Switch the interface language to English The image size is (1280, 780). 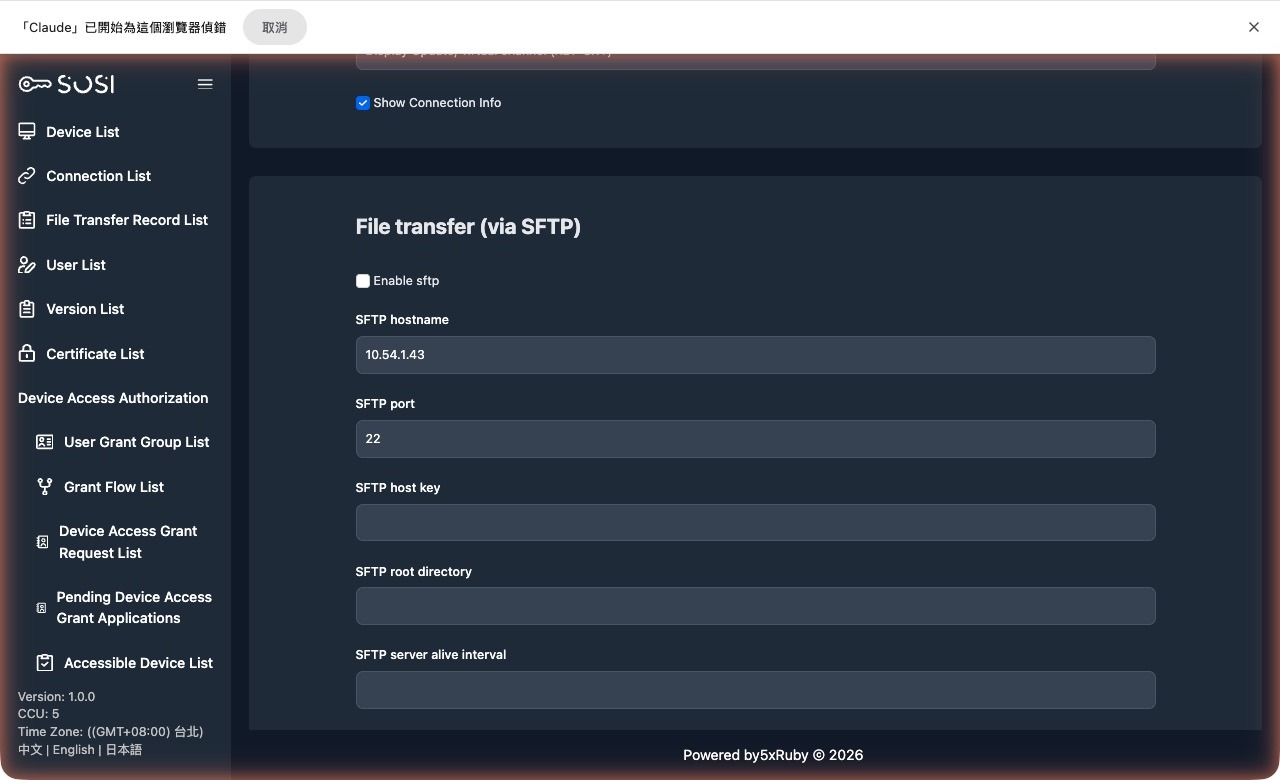(x=72, y=749)
